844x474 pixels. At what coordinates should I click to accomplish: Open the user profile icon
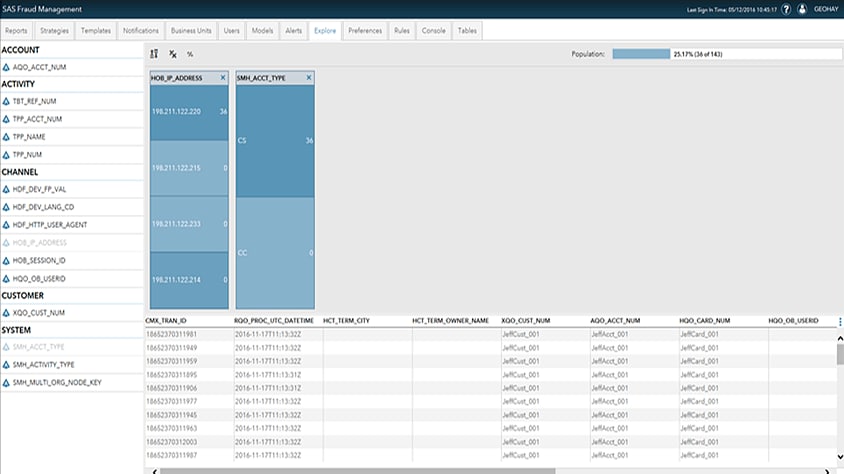[802, 9]
